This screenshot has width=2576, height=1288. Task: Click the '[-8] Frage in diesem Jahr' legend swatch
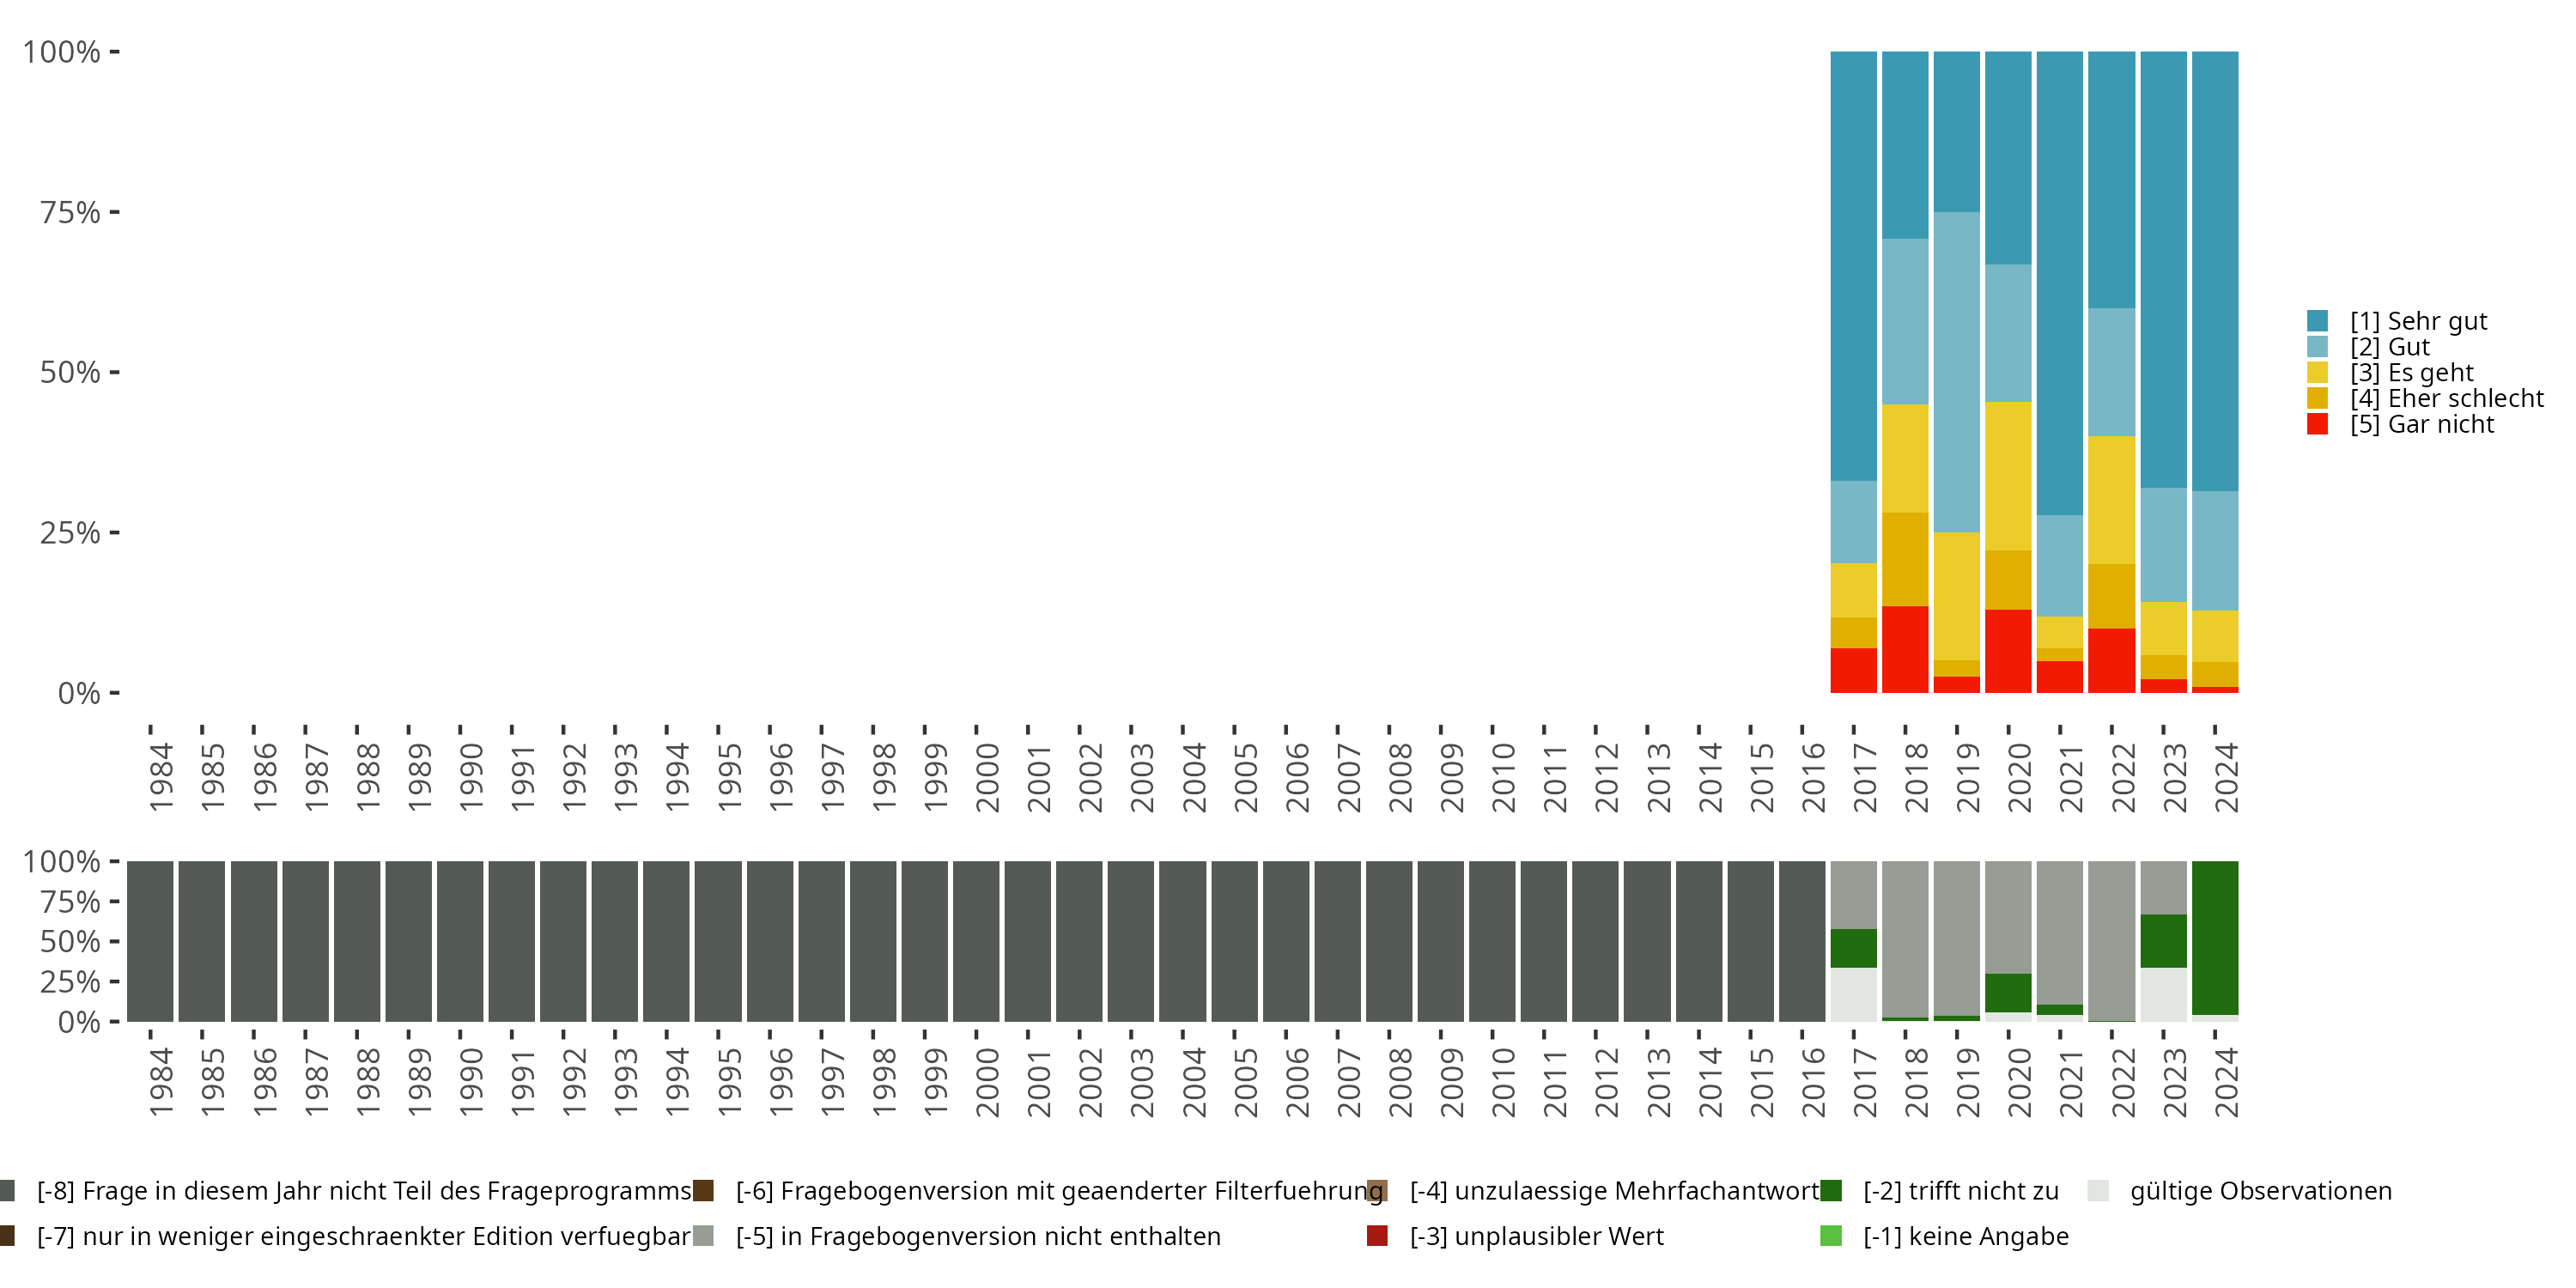pyautogui.click(x=6, y=1190)
